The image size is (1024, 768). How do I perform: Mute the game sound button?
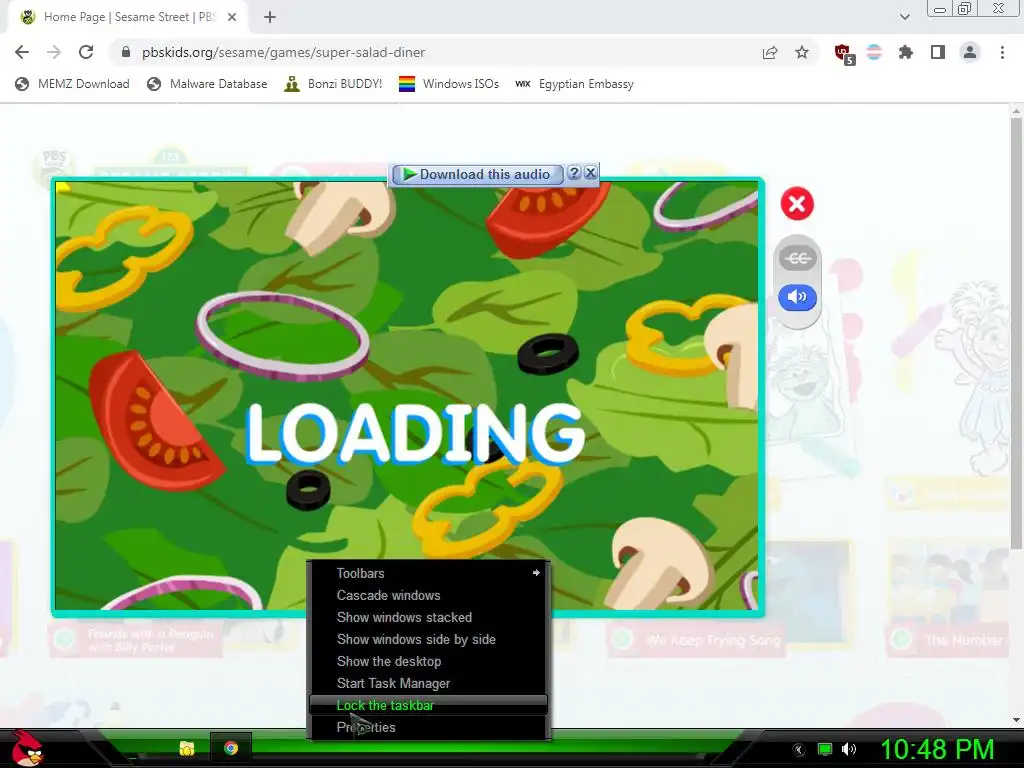[797, 298]
